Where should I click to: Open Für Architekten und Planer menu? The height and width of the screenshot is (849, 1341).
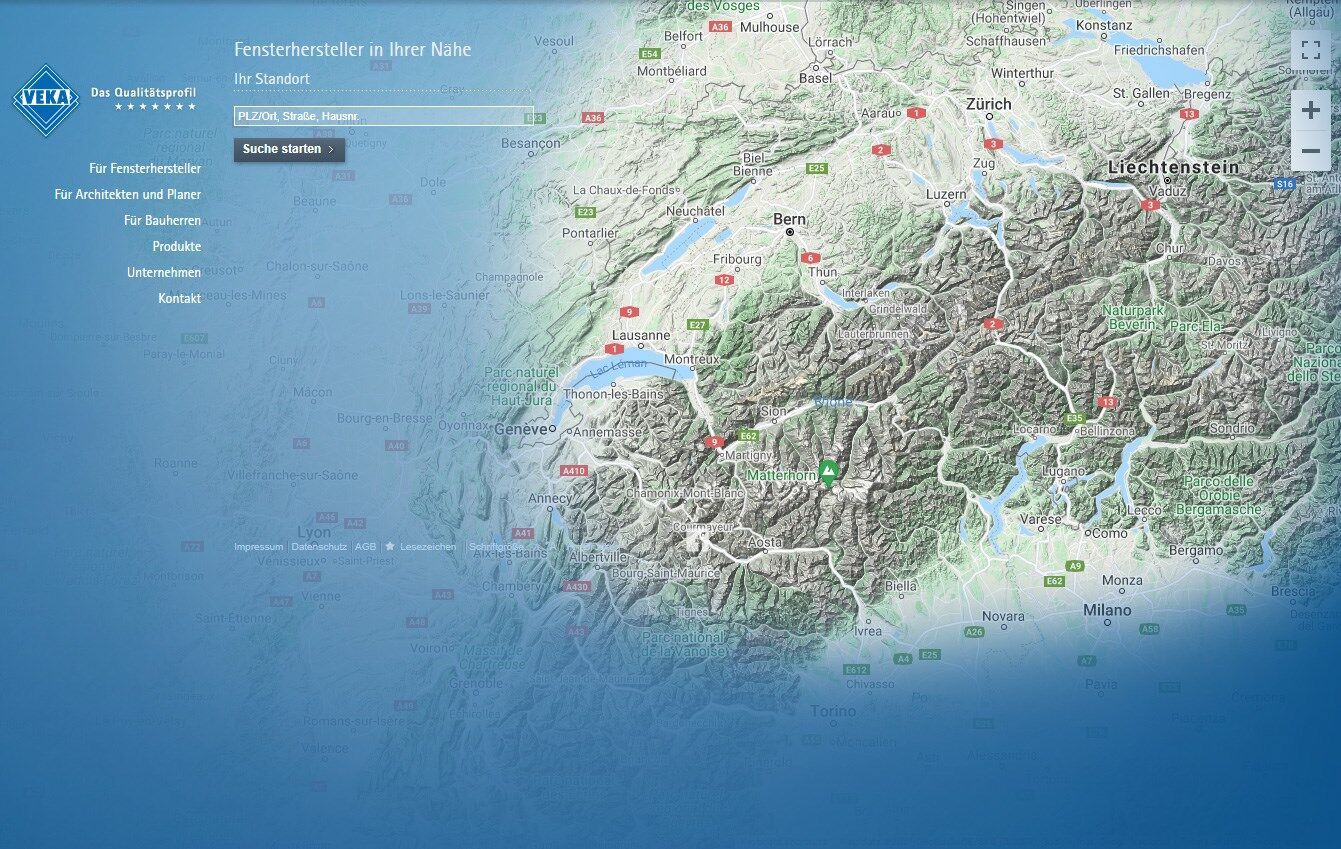(x=128, y=195)
